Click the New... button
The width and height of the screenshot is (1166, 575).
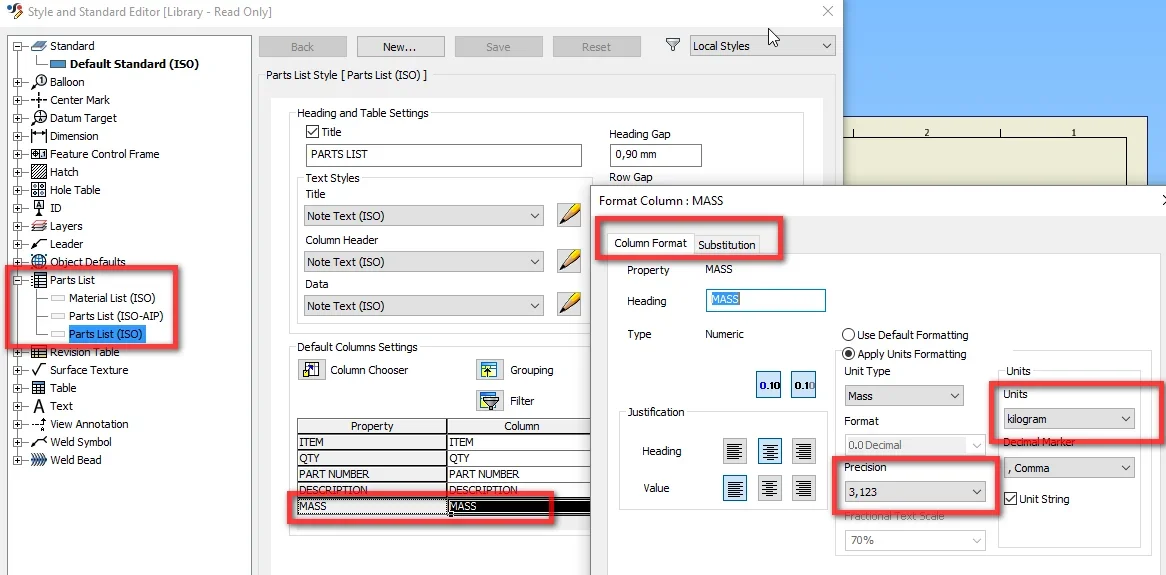(400, 47)
